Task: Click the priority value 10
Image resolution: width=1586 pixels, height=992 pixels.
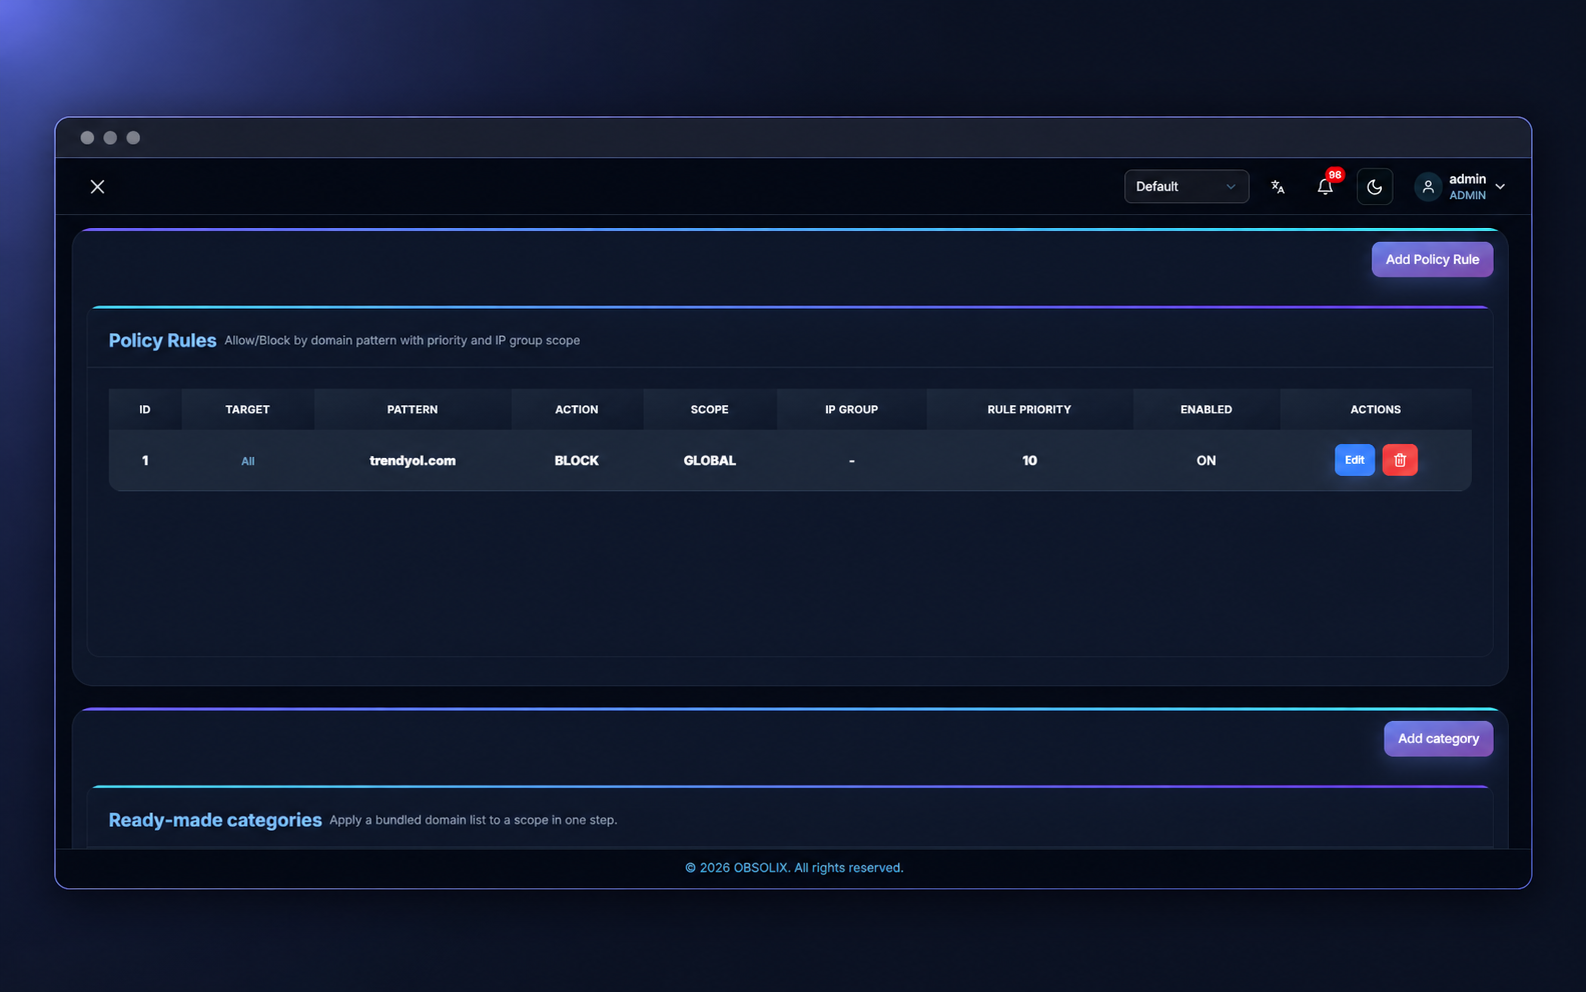Action: [1029, 461]
